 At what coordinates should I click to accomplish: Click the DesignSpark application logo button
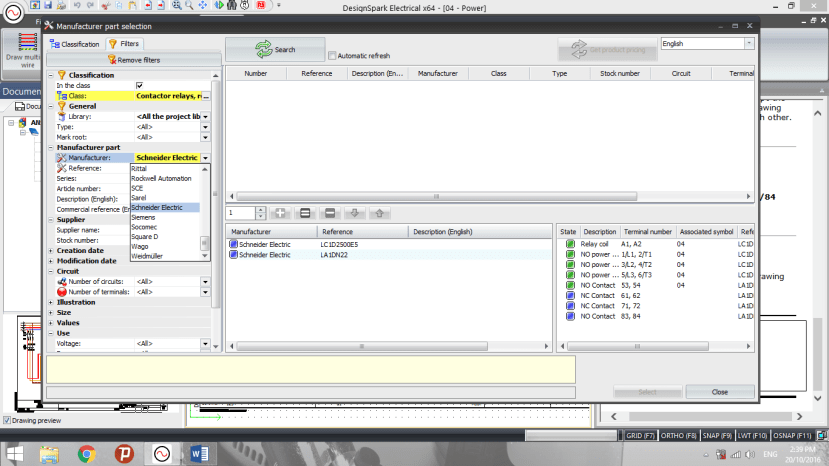13,13
